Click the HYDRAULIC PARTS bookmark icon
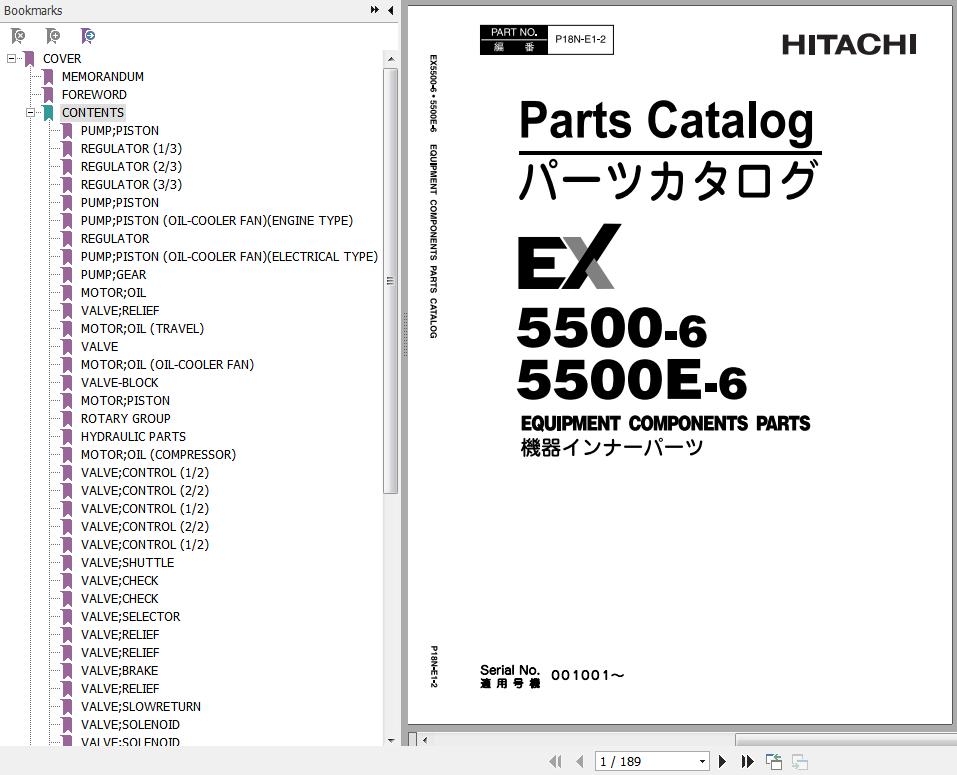Viewport: 957px width, 775px height. [67, 436]
